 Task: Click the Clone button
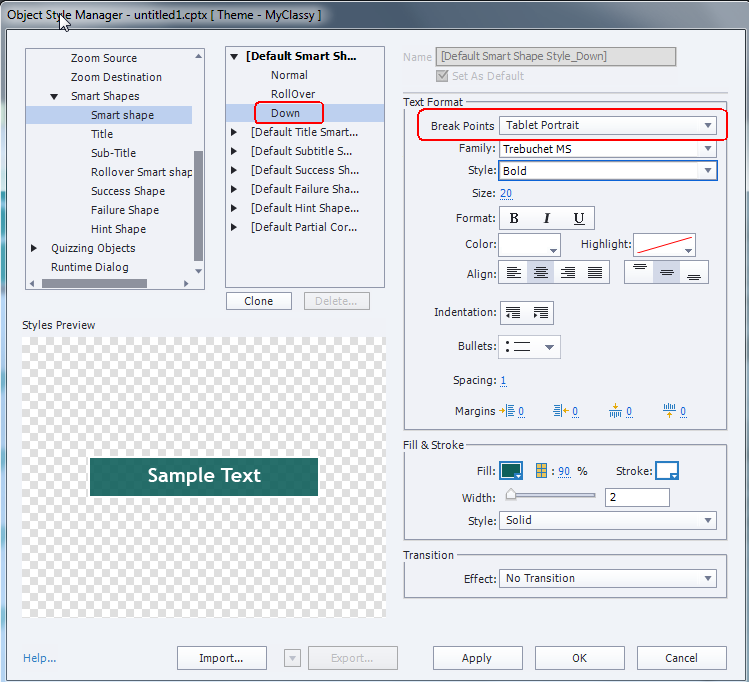point(258,301)
